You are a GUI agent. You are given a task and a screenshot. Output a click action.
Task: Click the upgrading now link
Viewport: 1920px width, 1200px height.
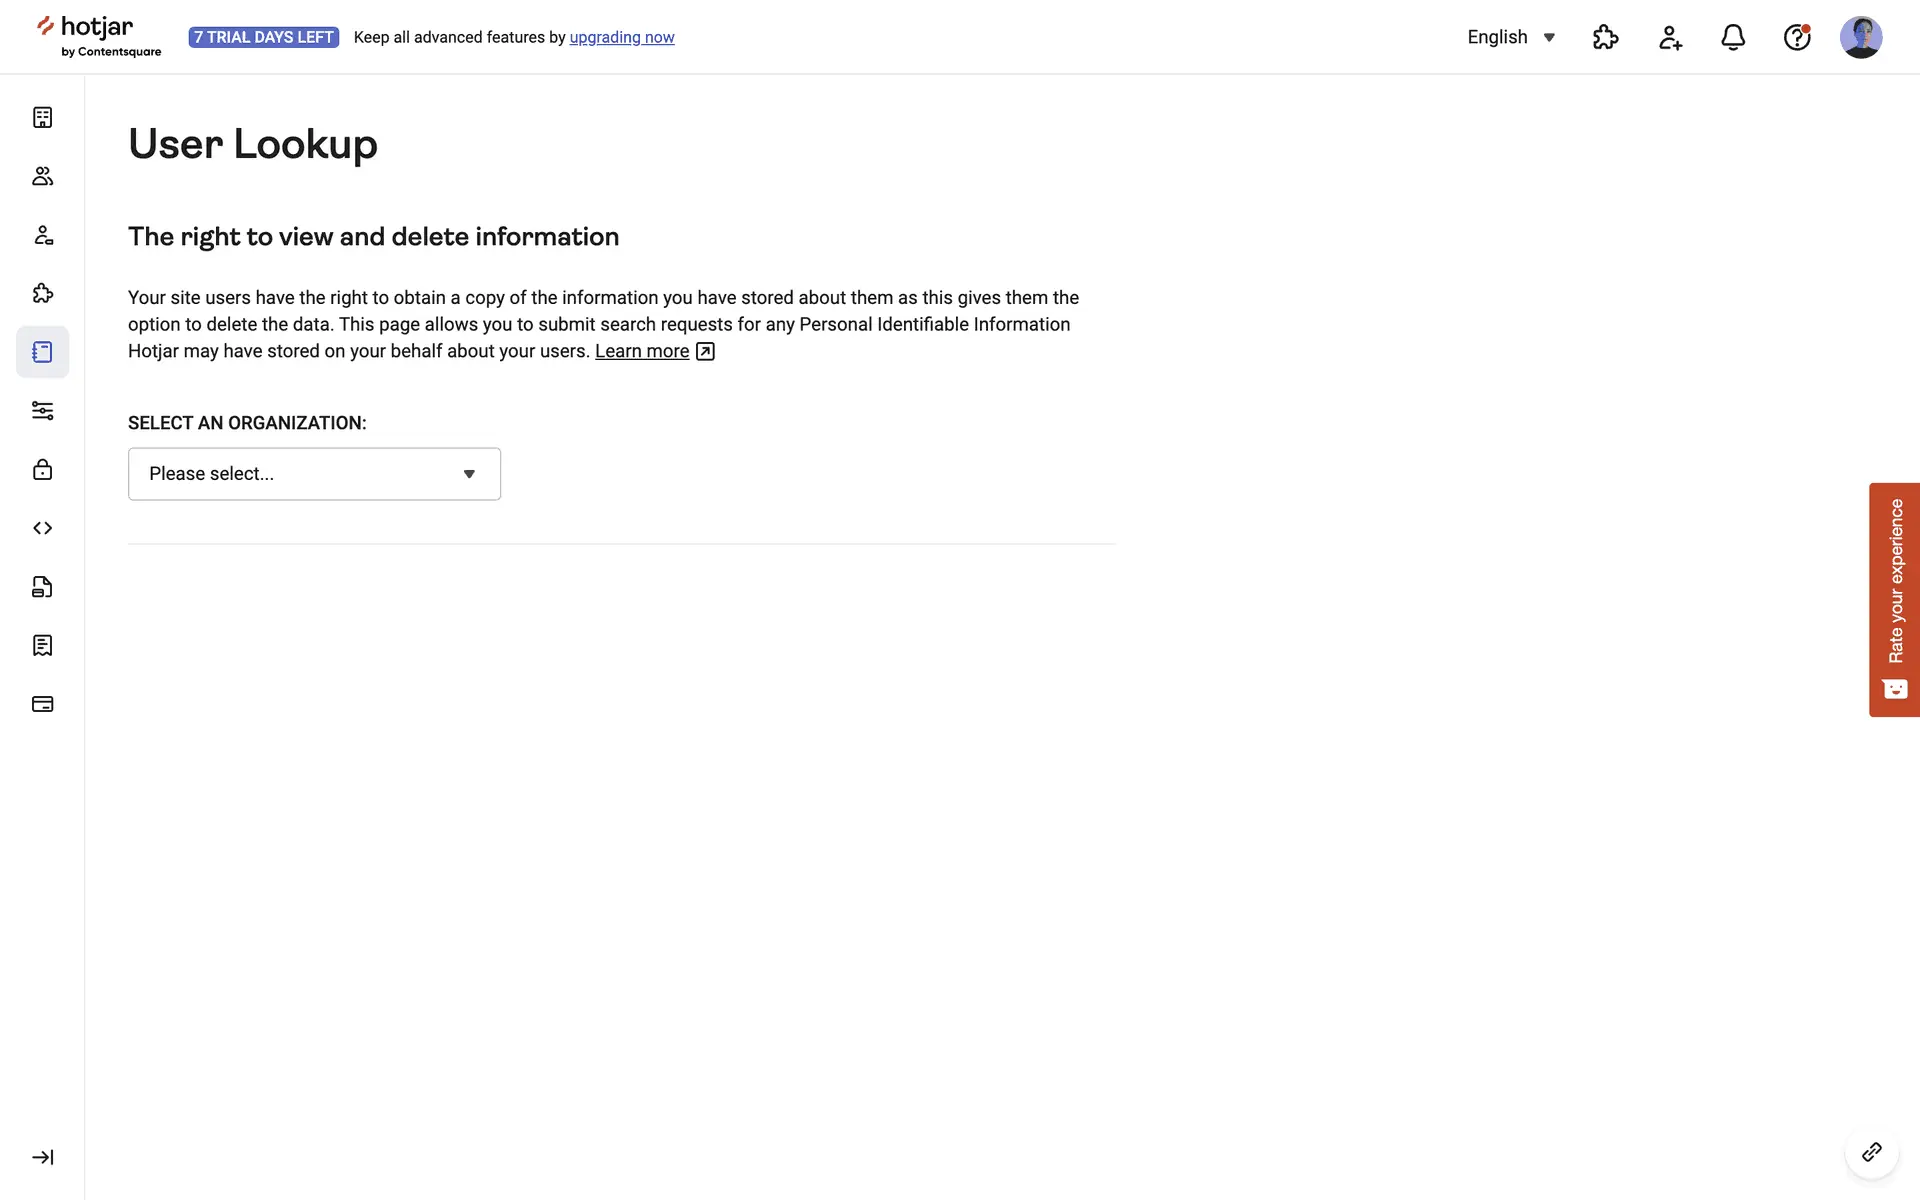[x=621, y=38]
